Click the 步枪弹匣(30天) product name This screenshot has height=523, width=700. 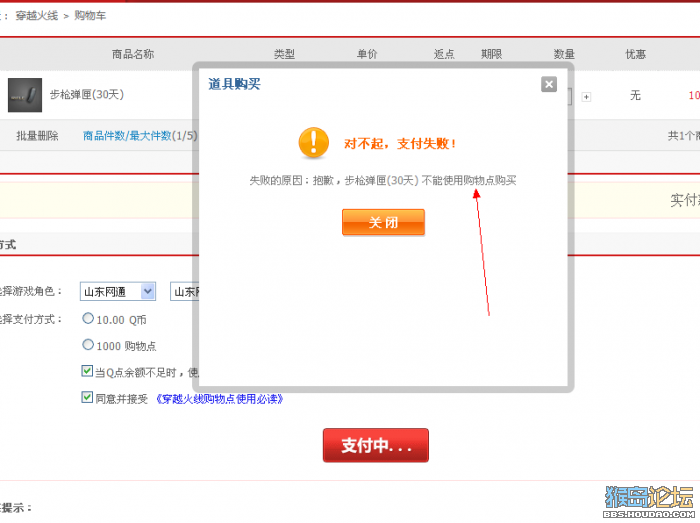pyautogui.click(x=87, y=95)
